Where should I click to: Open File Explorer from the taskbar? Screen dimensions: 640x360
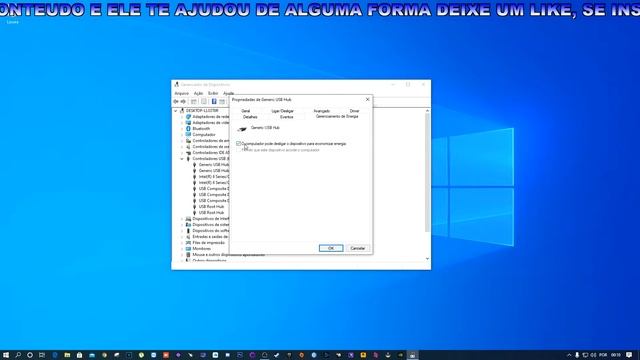point(67,355)
